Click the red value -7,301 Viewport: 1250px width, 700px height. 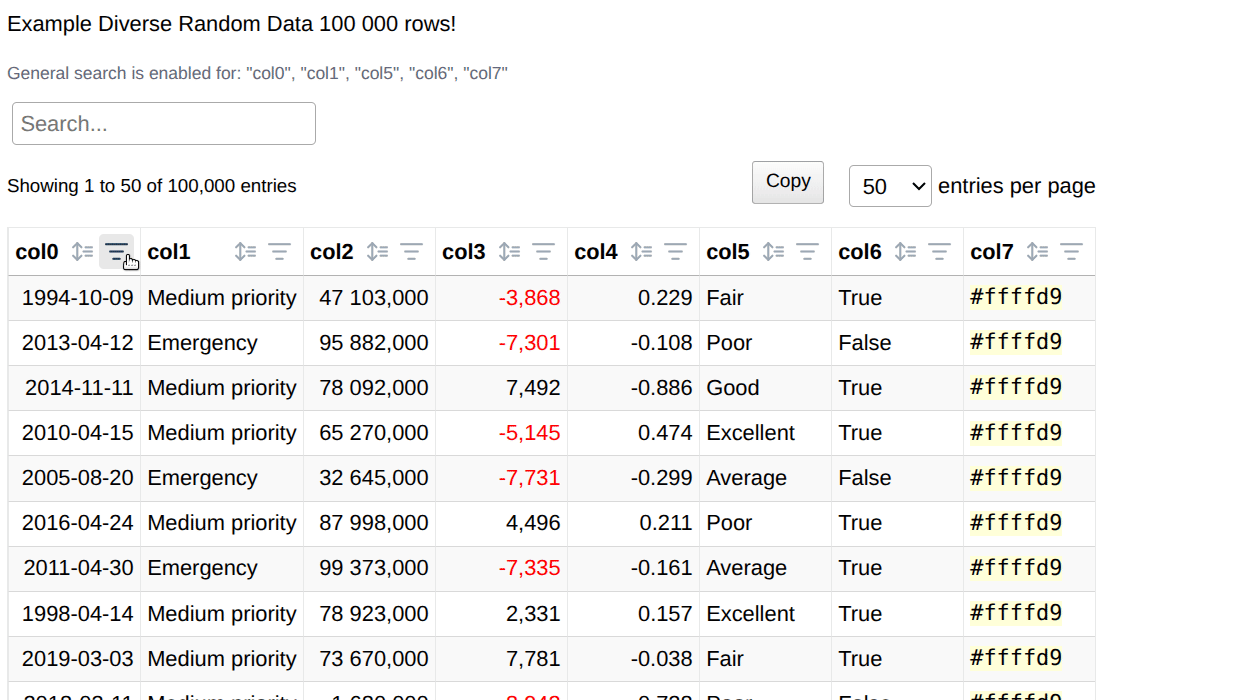(x=529, y=342)
